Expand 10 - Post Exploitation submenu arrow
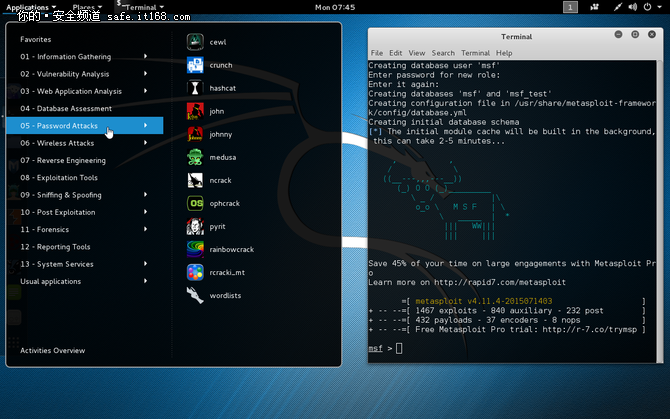The image size is (670, 419). [146, 212]
